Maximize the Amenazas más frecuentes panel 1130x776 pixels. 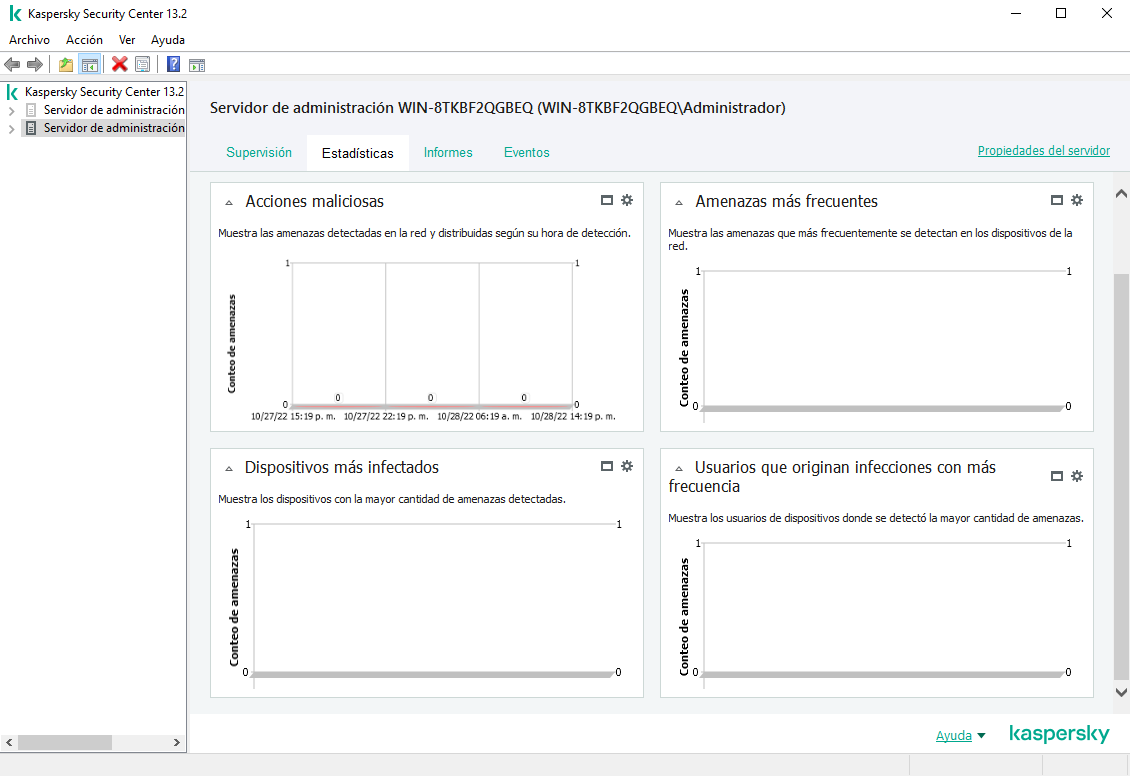[1056, 200]
